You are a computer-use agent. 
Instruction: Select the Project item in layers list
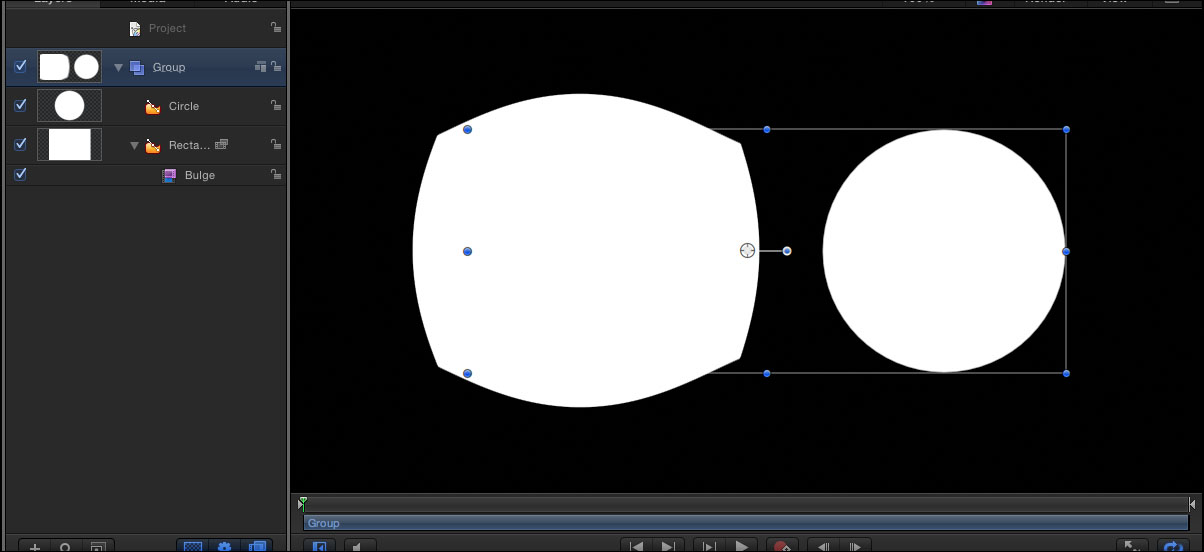167,28
